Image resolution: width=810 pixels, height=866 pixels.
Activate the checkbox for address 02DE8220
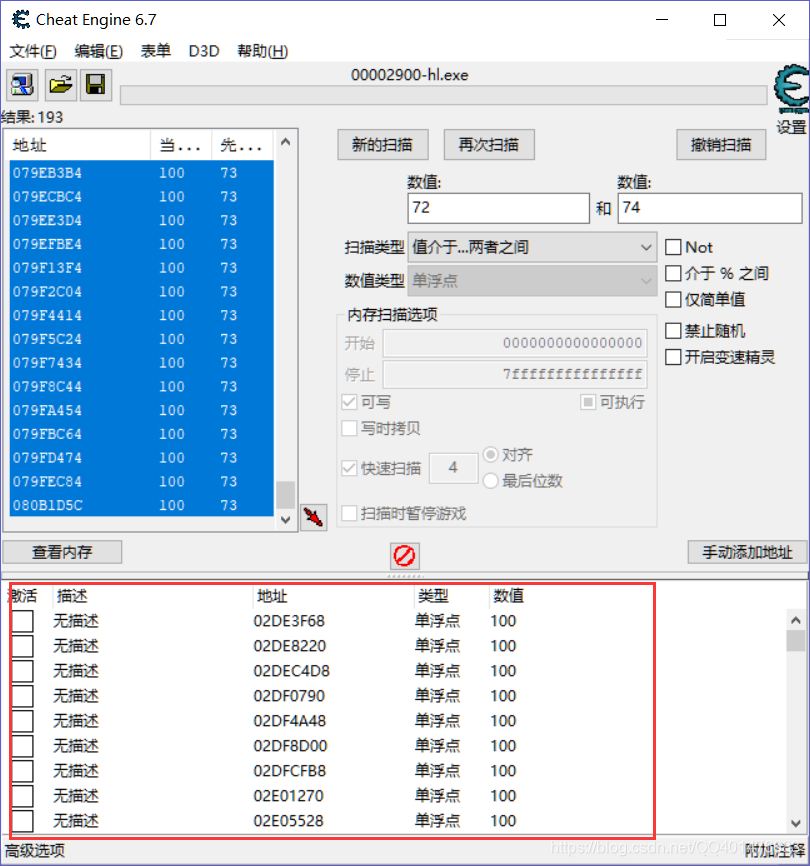[x=23, y=646]
